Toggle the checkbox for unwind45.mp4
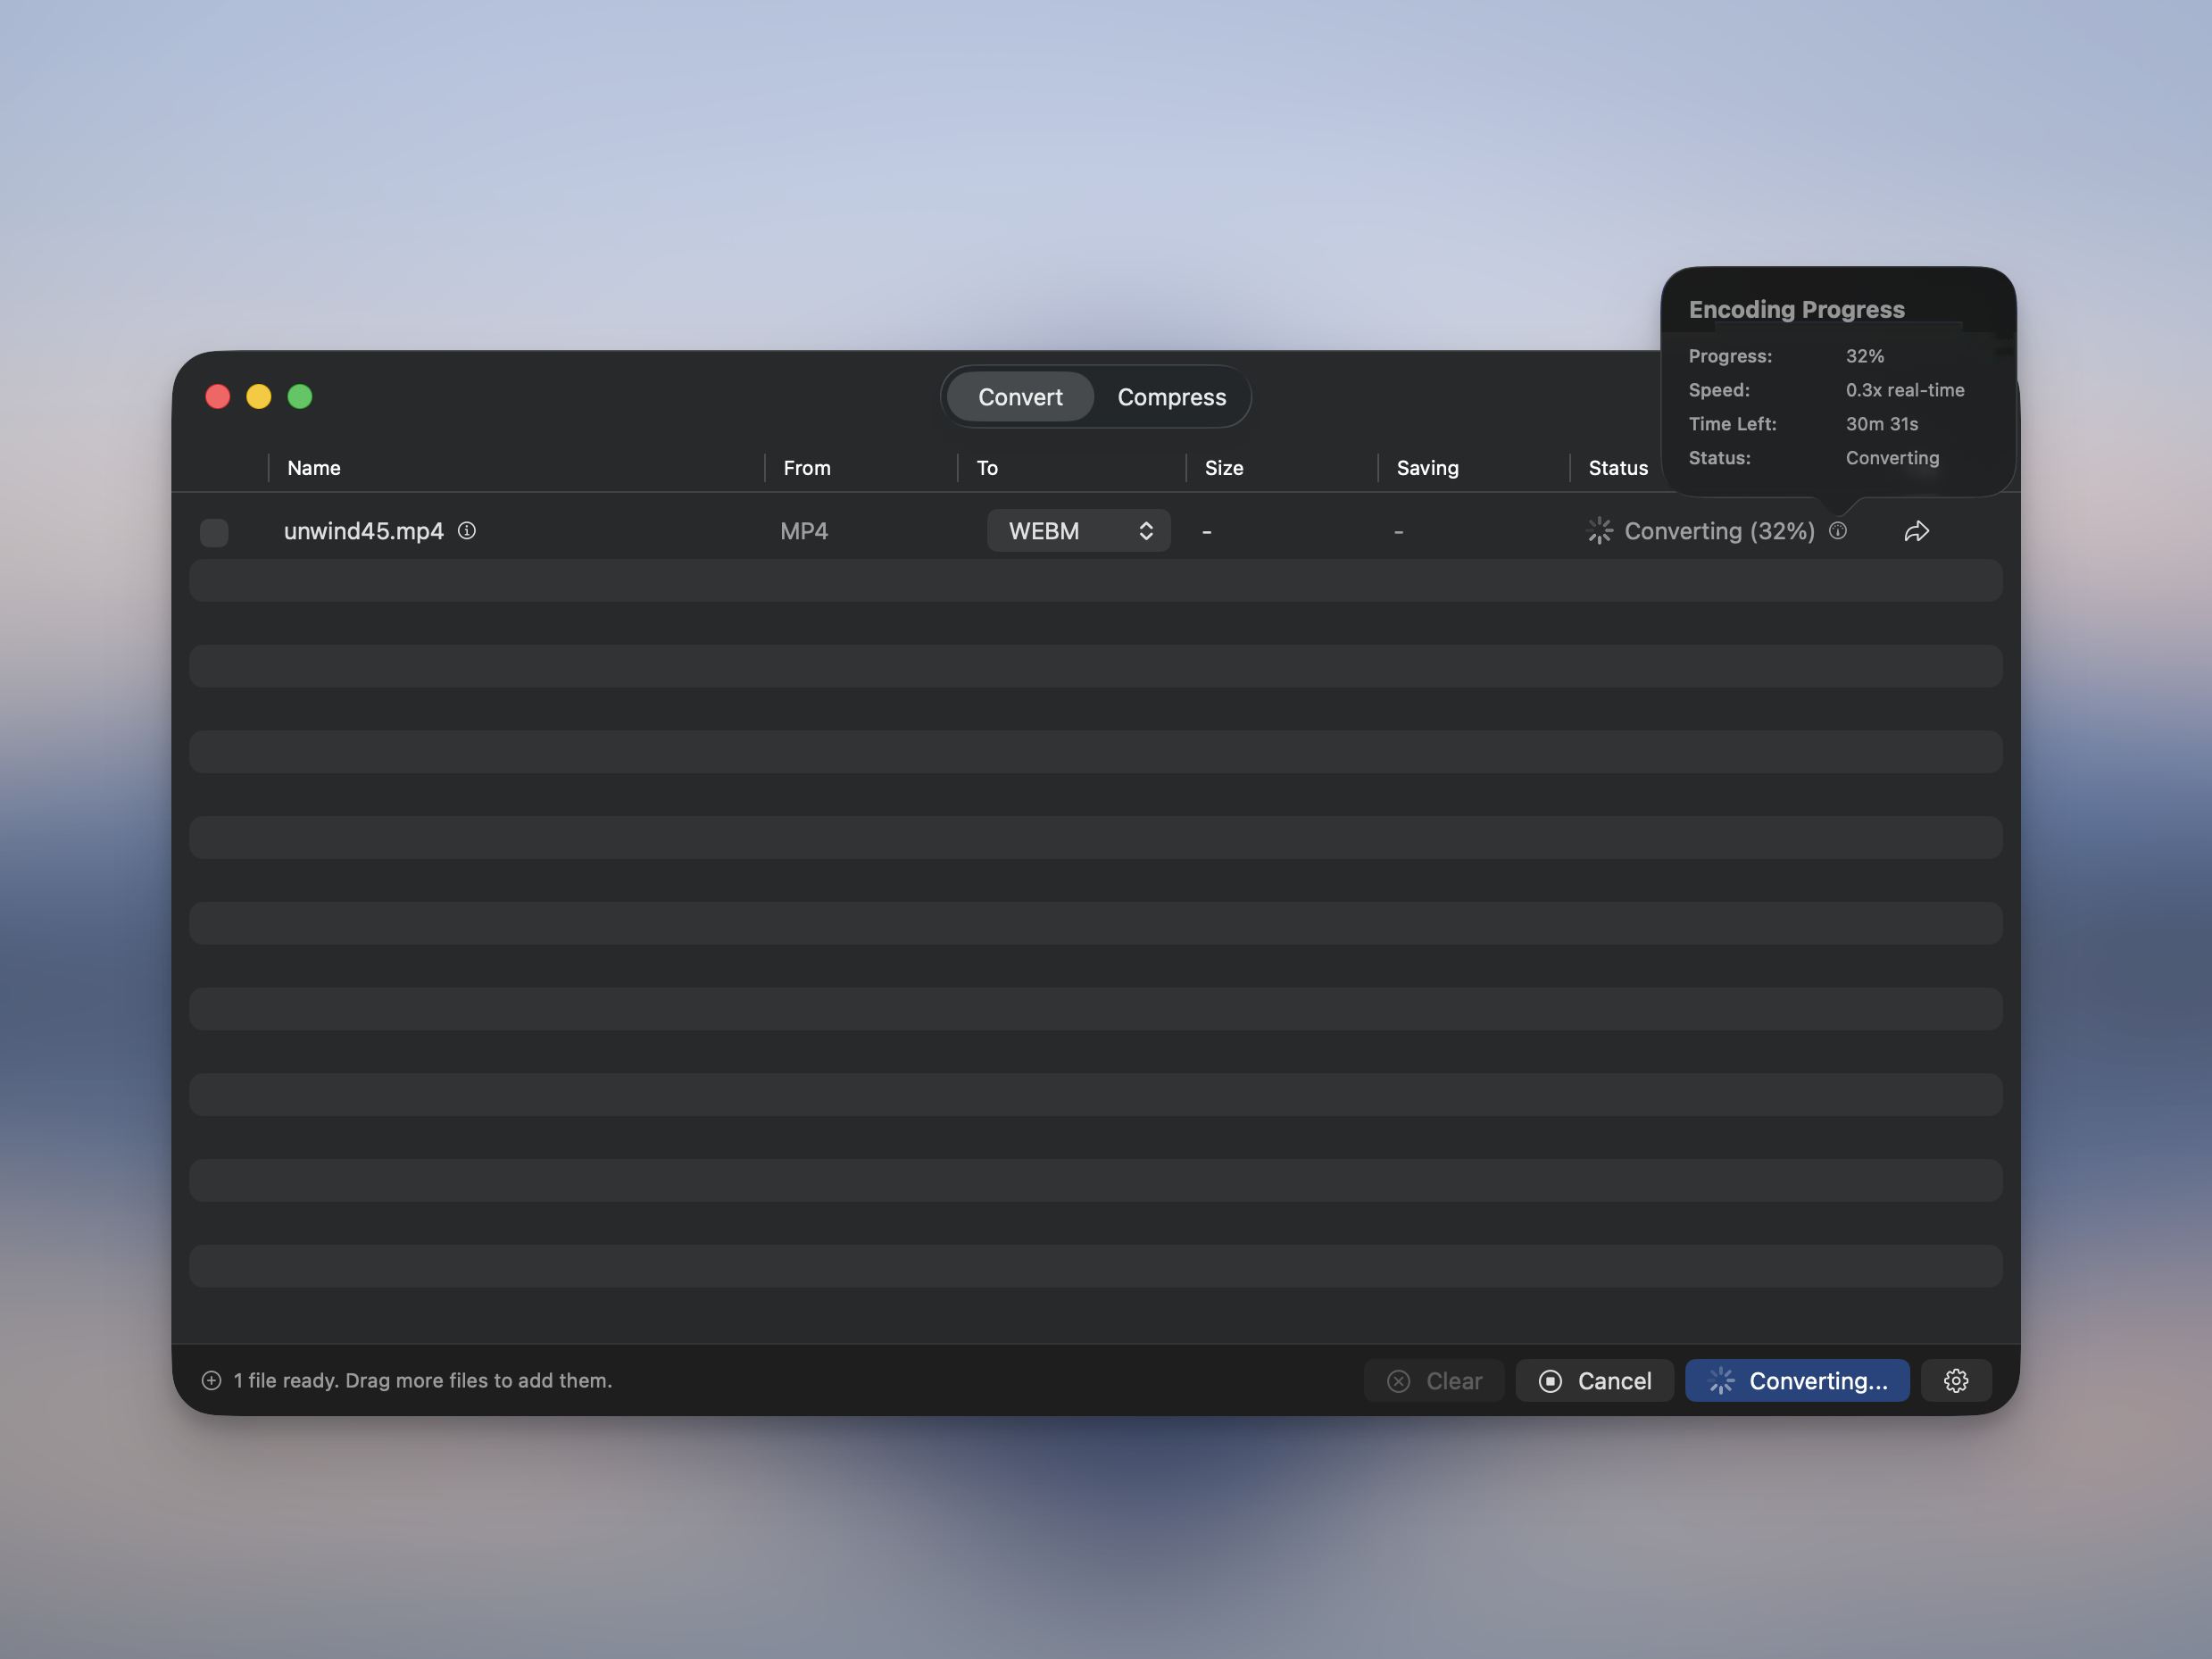 [214, 532]
